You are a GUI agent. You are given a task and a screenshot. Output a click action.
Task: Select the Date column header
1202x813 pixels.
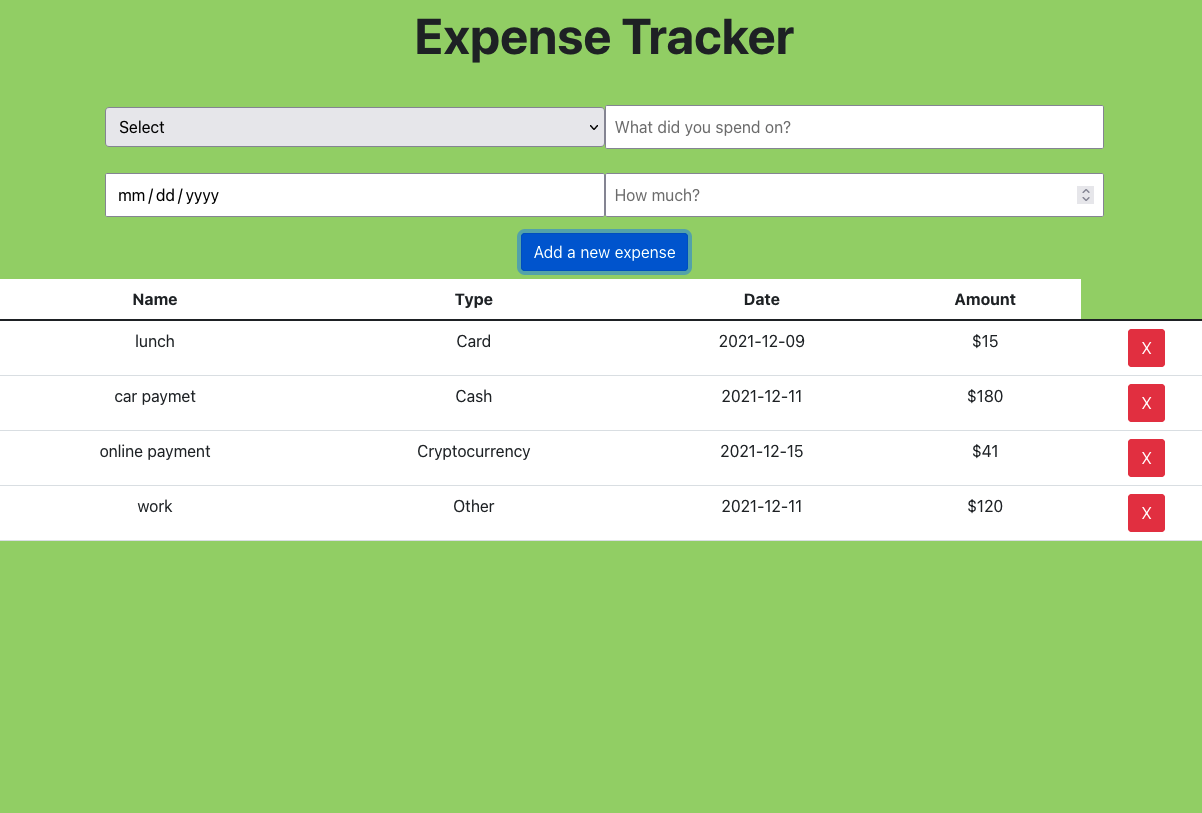(x=761, y=299)
